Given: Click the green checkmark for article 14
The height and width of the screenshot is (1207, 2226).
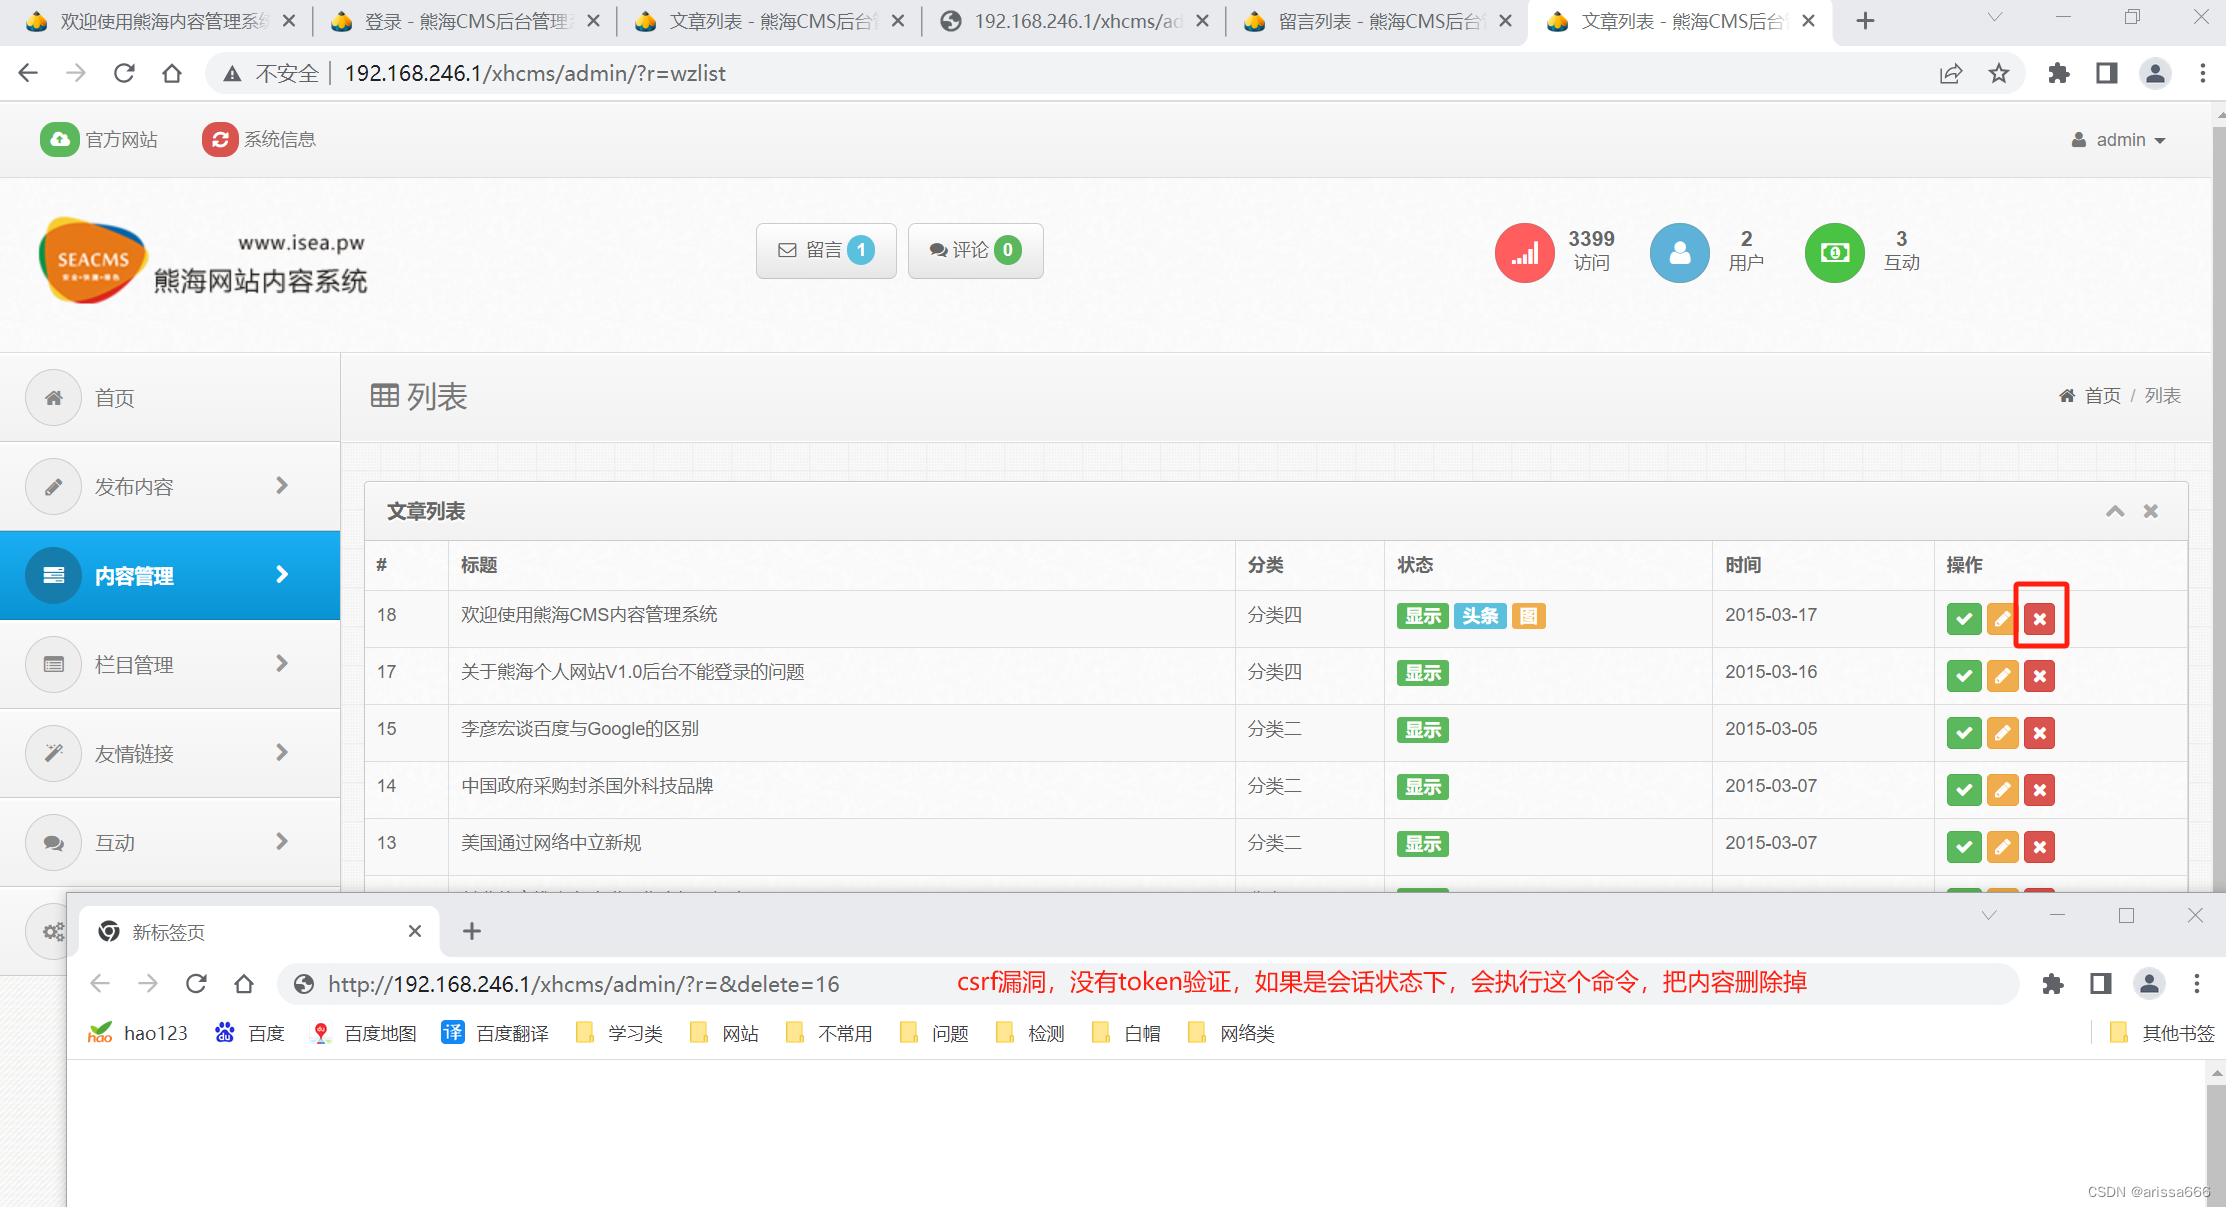Looking at the screenshot, I should pyautogui.click(x=1964, y=790).
